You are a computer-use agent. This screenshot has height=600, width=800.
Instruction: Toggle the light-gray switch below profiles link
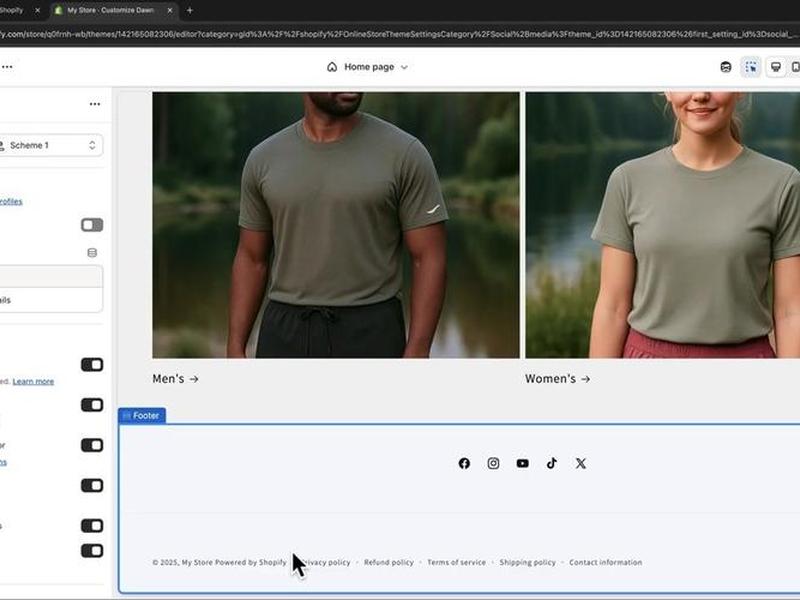tap(92, 225)
